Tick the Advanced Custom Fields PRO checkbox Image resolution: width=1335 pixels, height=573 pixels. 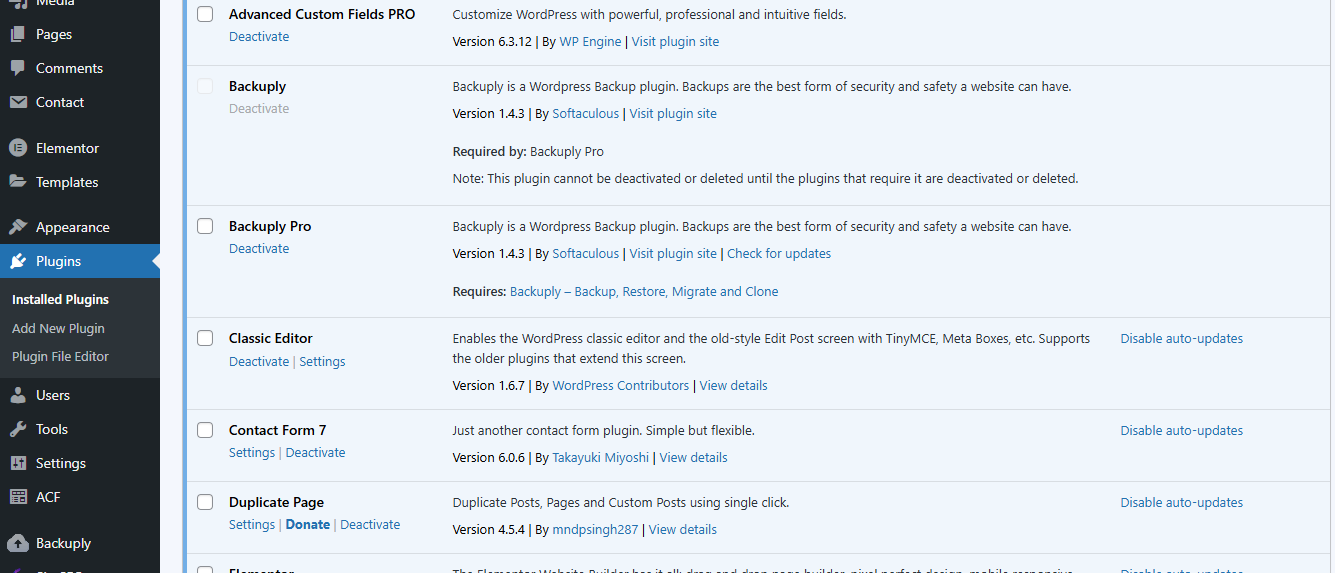[205, 14]
